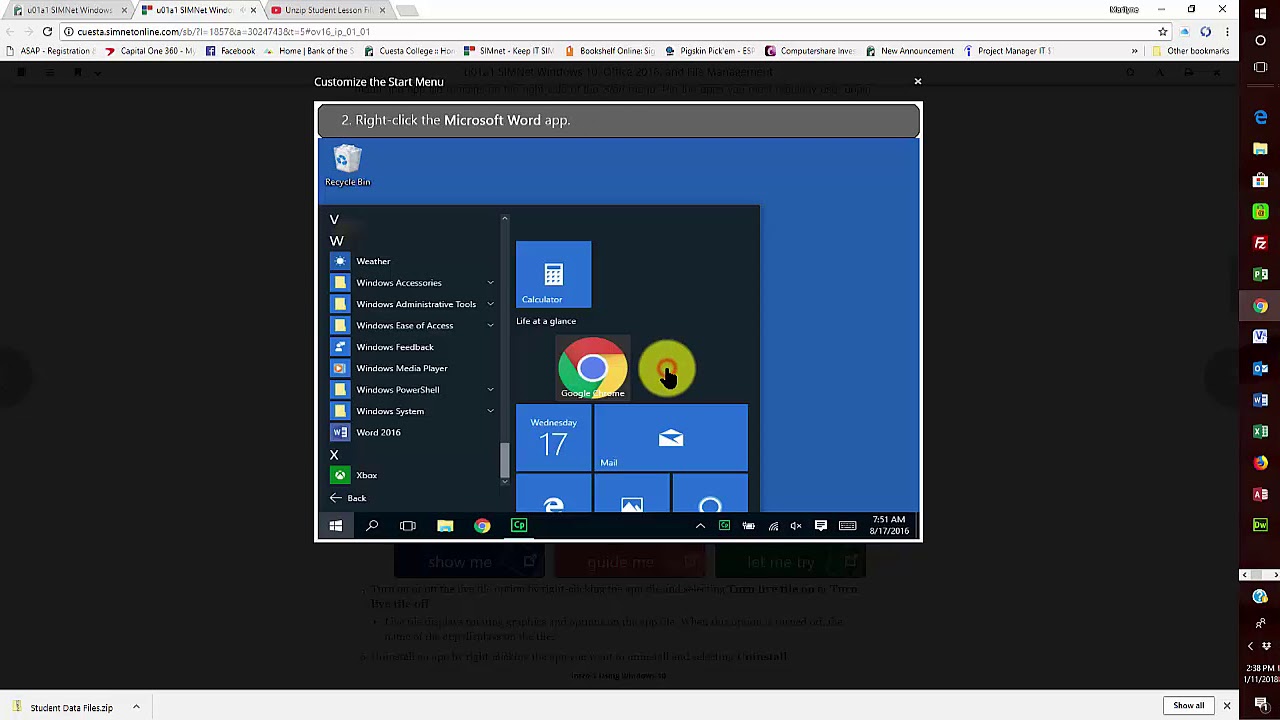
Task: Click Back at bottom of app list
Action: click(348, 498)
